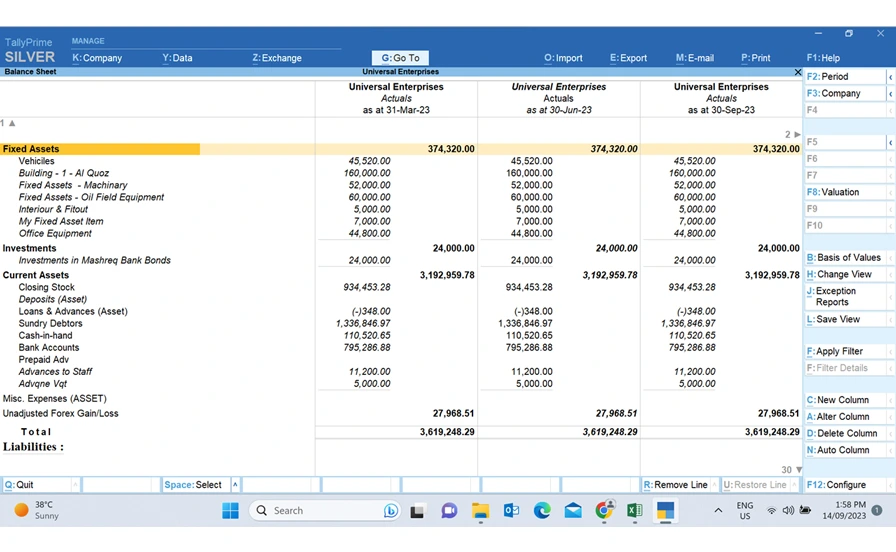Open Google Chrome from the taskbar
The width and height of the screenshot is (896, 552).
click(604, 510)
